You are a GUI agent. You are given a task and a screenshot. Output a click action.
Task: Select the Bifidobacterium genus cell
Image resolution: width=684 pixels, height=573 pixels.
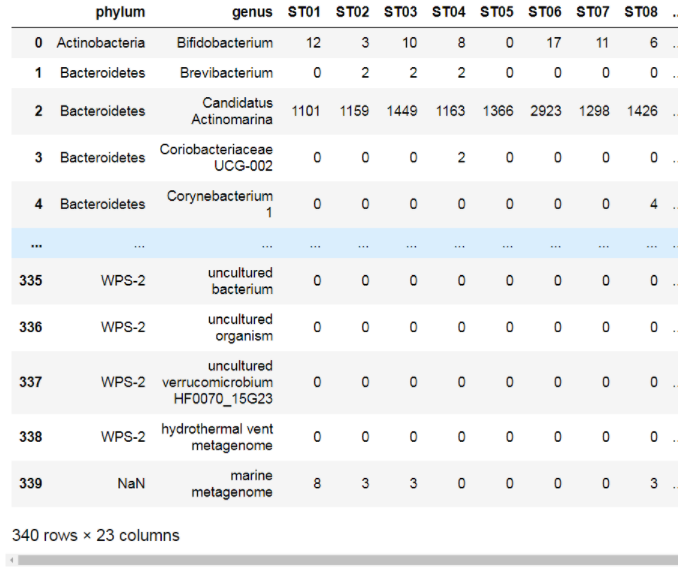tap(225, 43)
